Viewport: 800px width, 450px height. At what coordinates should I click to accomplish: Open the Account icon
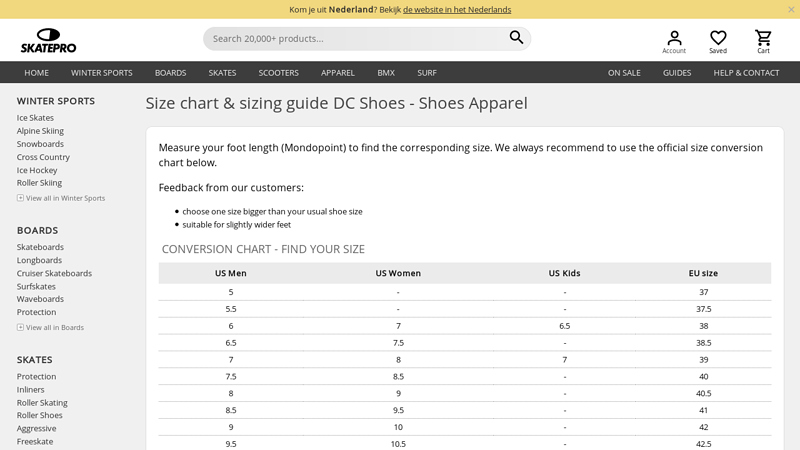click(674, 42)
